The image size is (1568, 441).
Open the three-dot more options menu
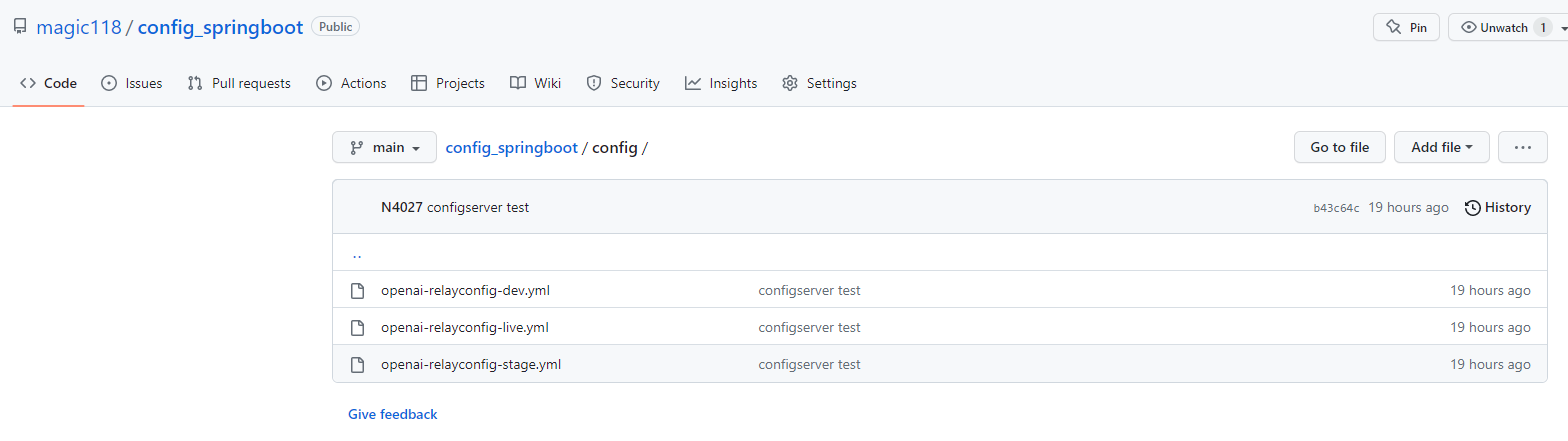tap(1523, 148)
